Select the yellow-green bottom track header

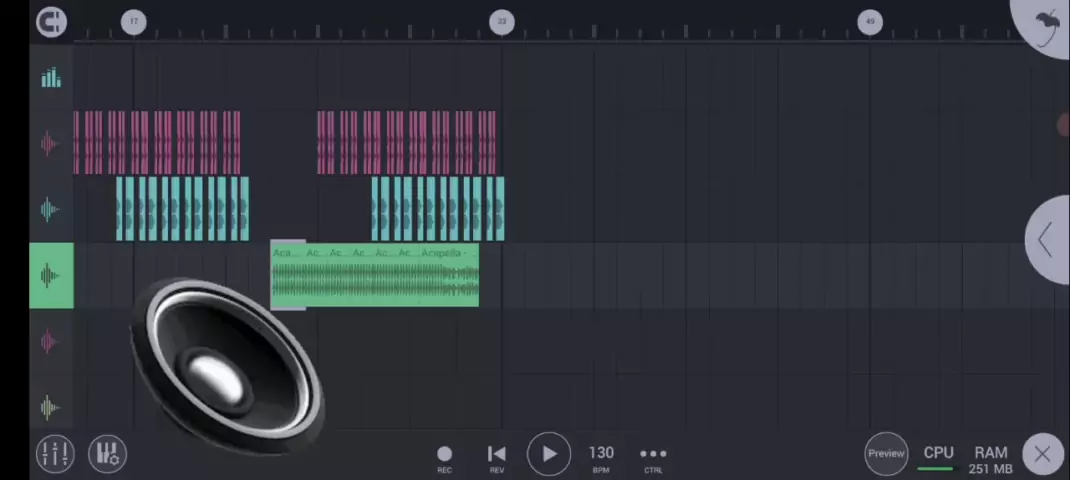tap(48, 407)
